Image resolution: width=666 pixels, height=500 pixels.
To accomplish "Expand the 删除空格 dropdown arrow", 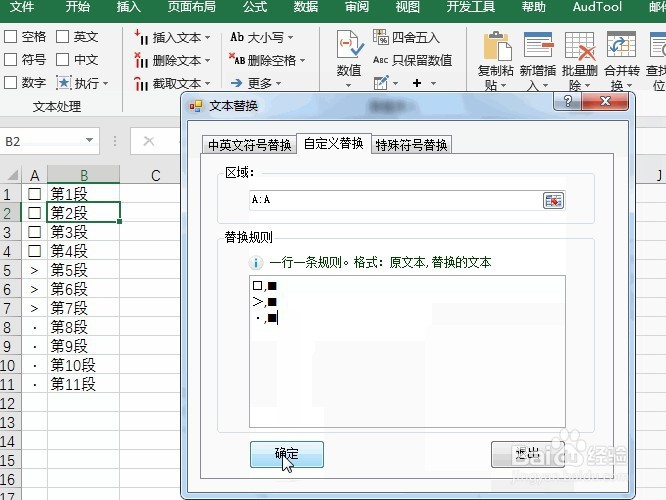I will coord(302,61).
